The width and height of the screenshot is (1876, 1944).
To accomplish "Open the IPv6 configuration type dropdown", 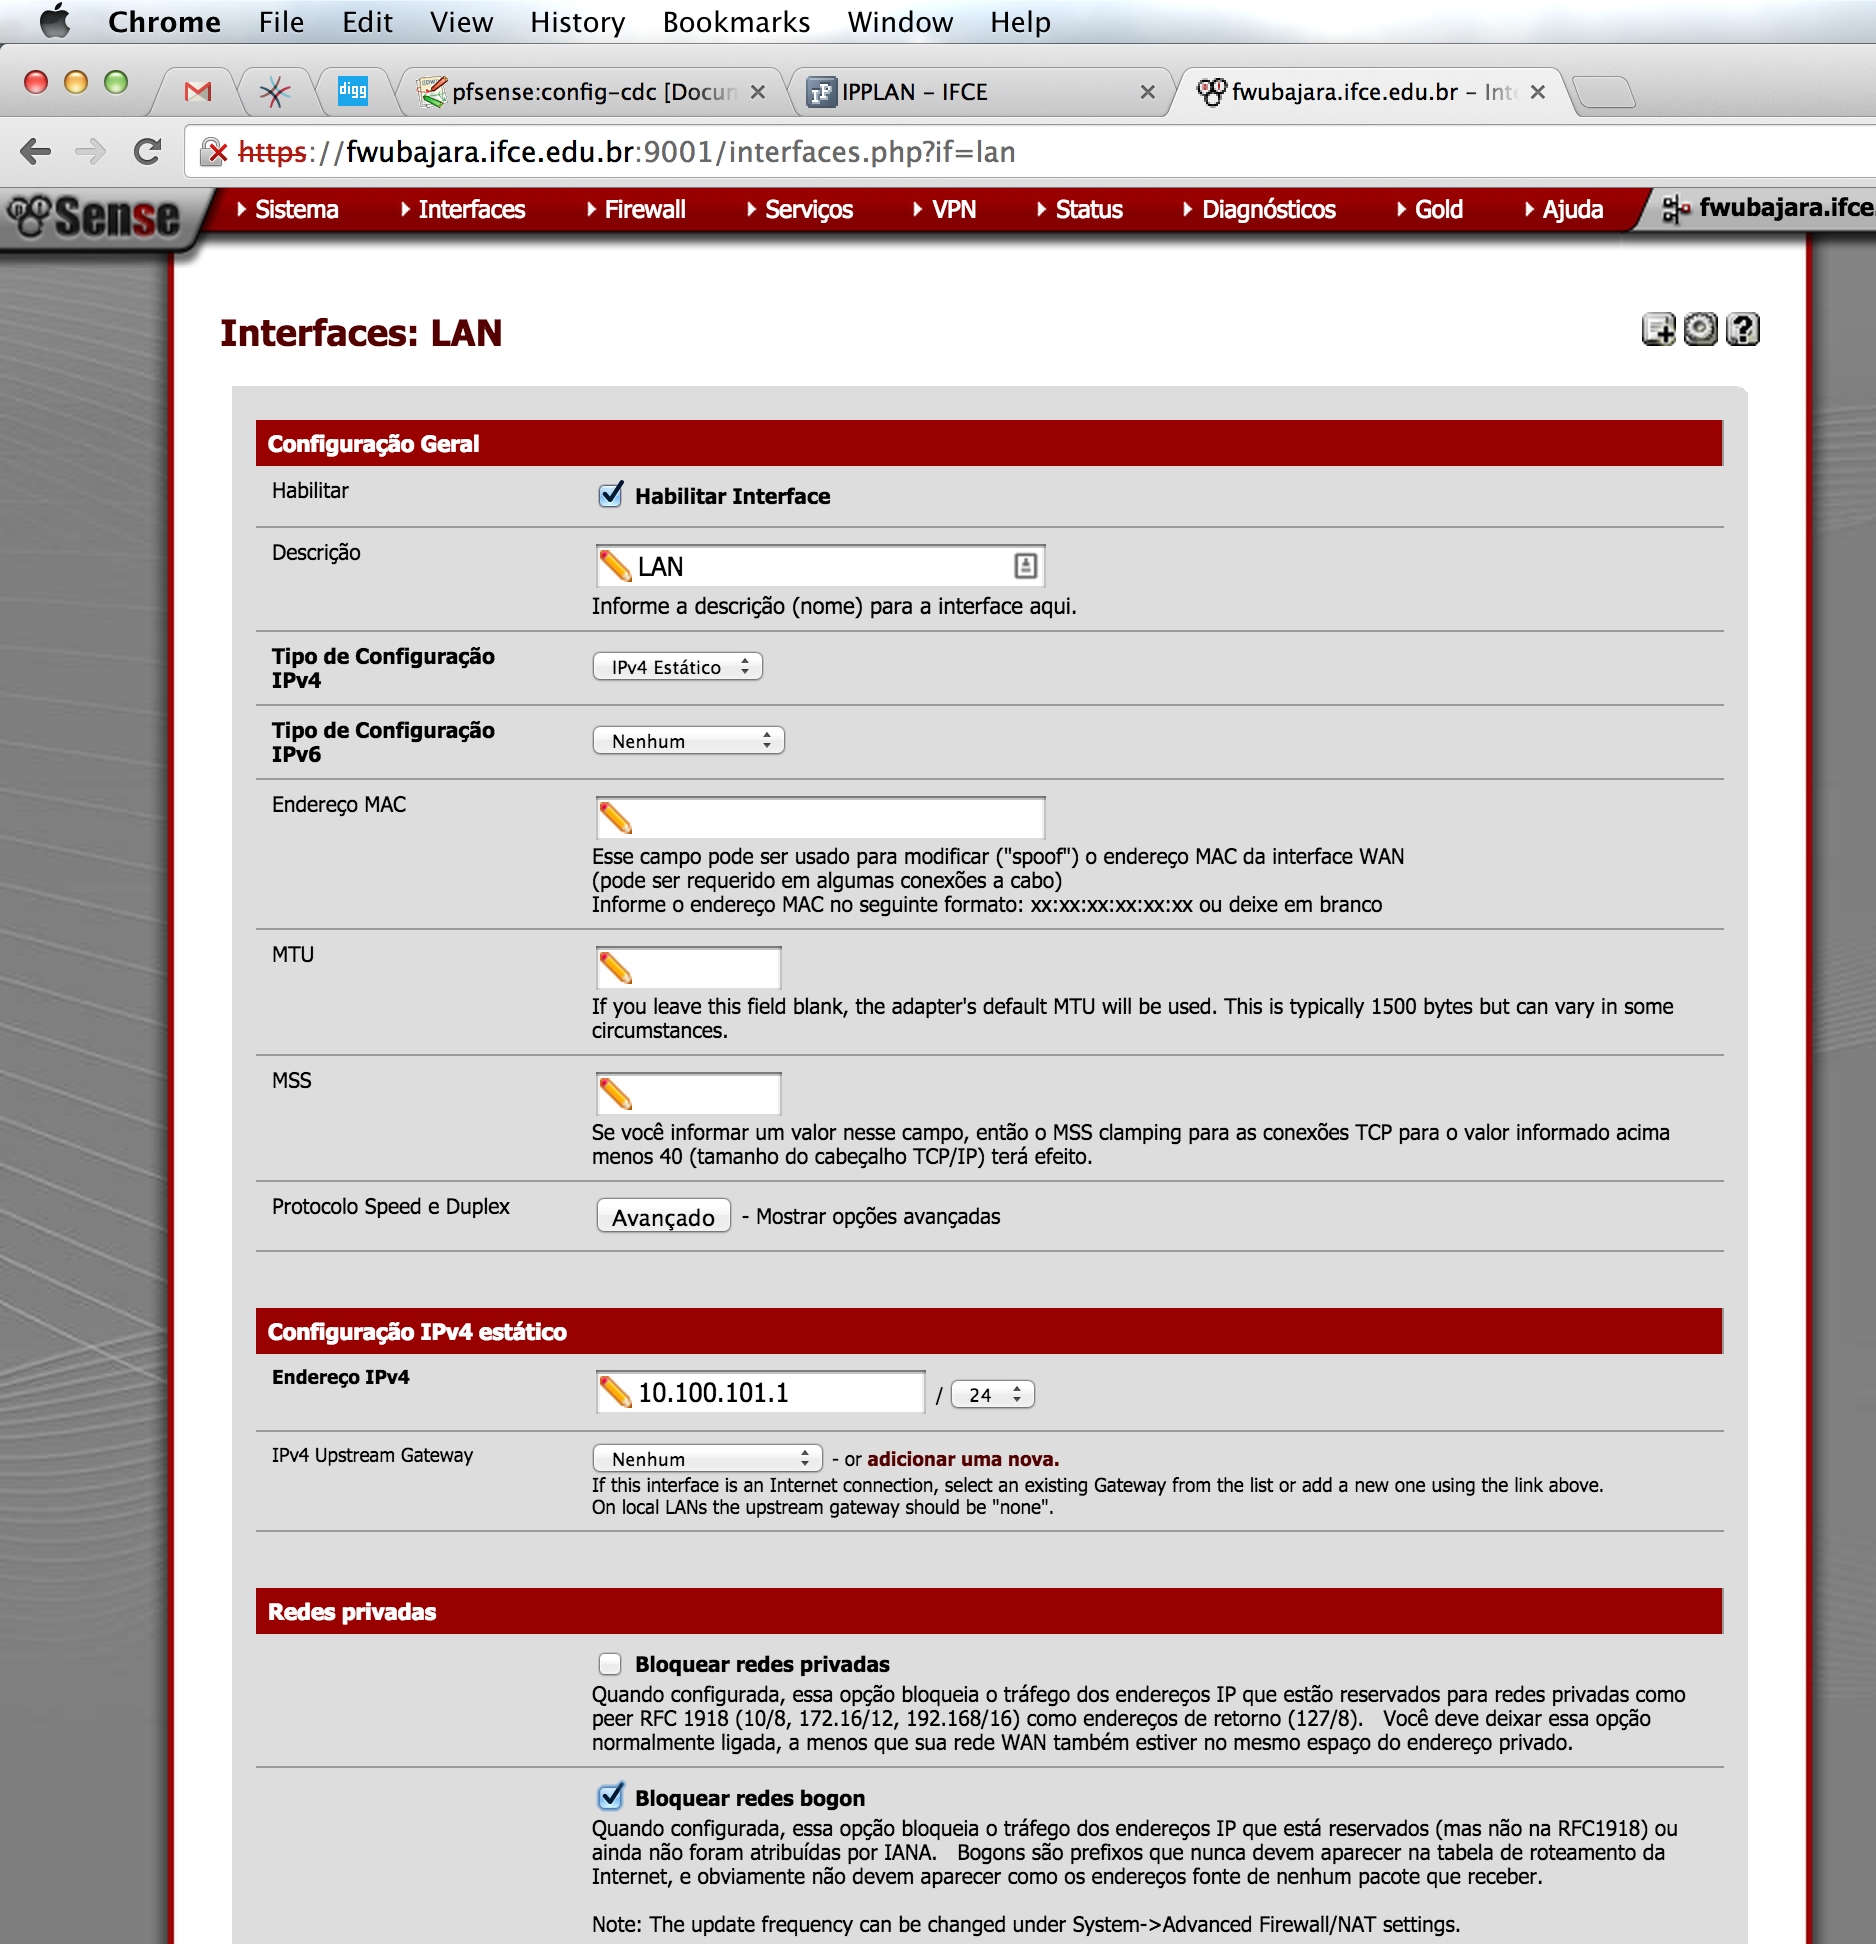I will tap(689, 741).
